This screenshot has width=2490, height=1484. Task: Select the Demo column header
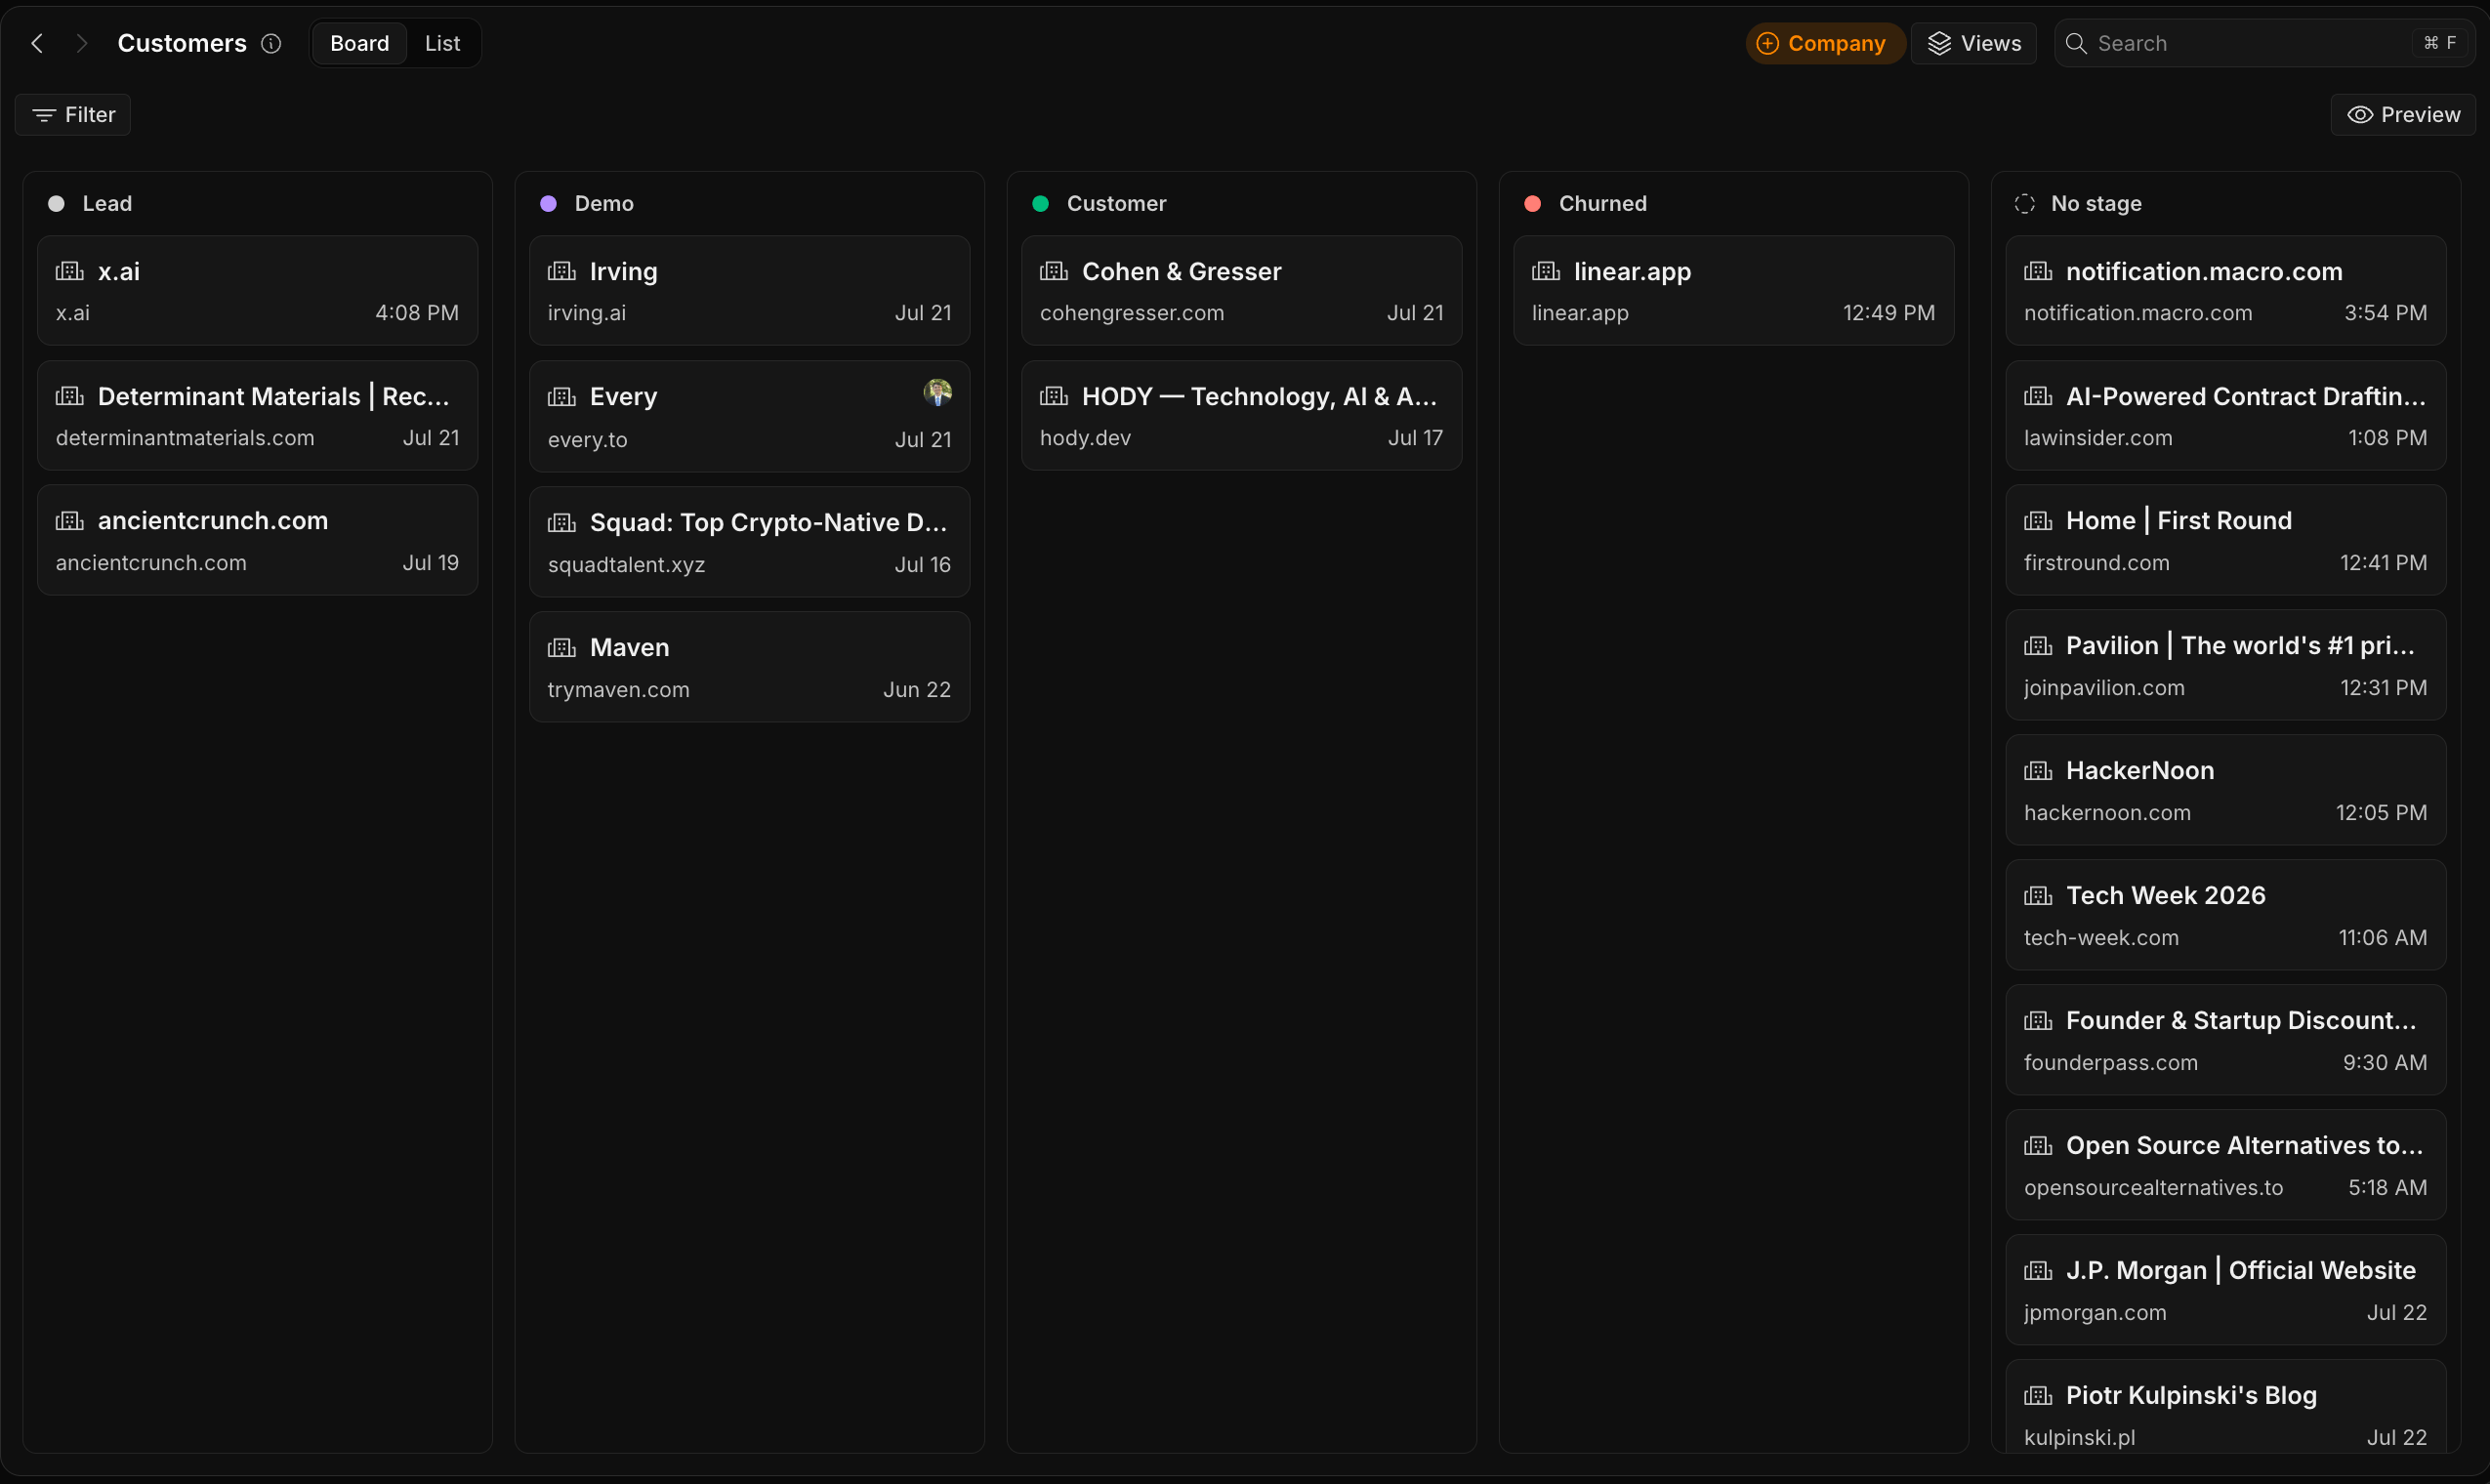click(604, 204)
